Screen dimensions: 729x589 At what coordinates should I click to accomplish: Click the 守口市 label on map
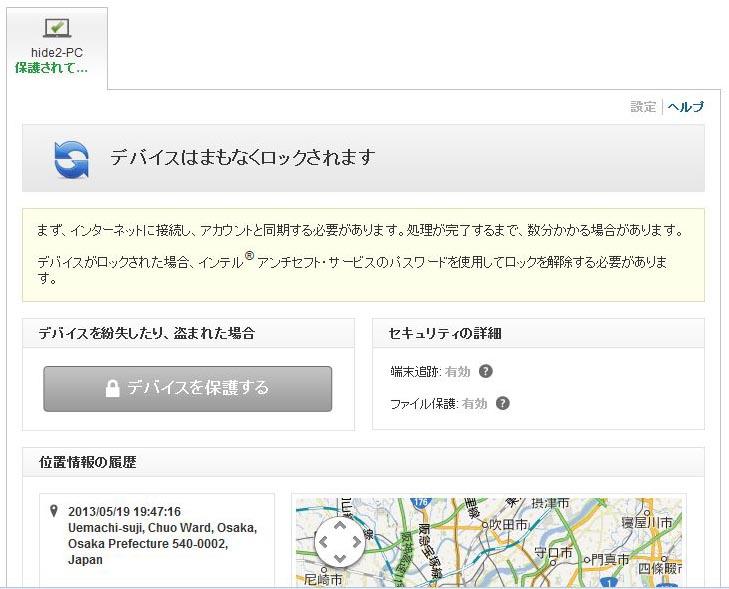[553, 552]
